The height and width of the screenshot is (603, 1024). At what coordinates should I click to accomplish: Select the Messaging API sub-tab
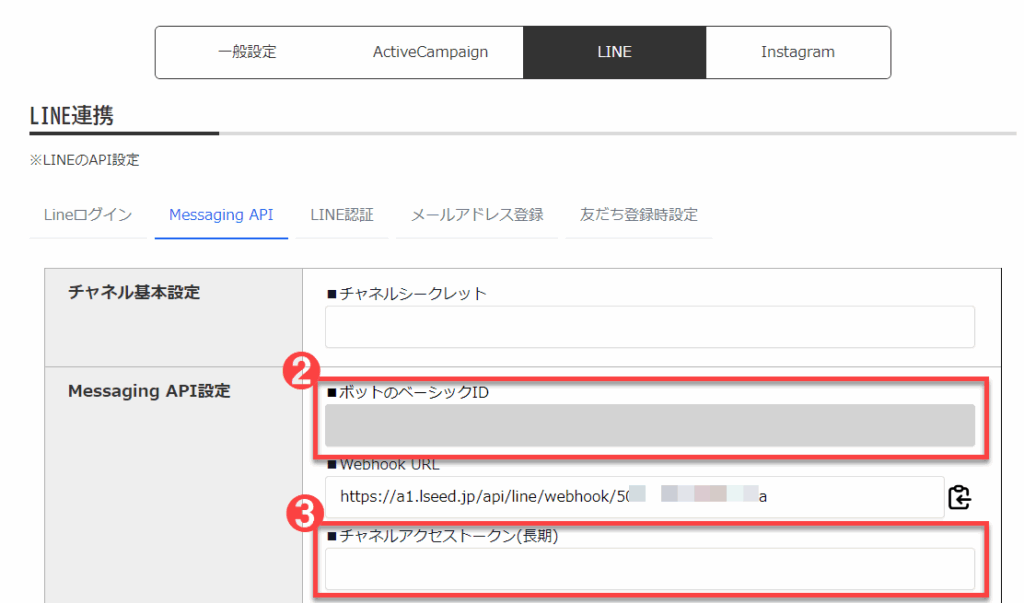[221, 215]
